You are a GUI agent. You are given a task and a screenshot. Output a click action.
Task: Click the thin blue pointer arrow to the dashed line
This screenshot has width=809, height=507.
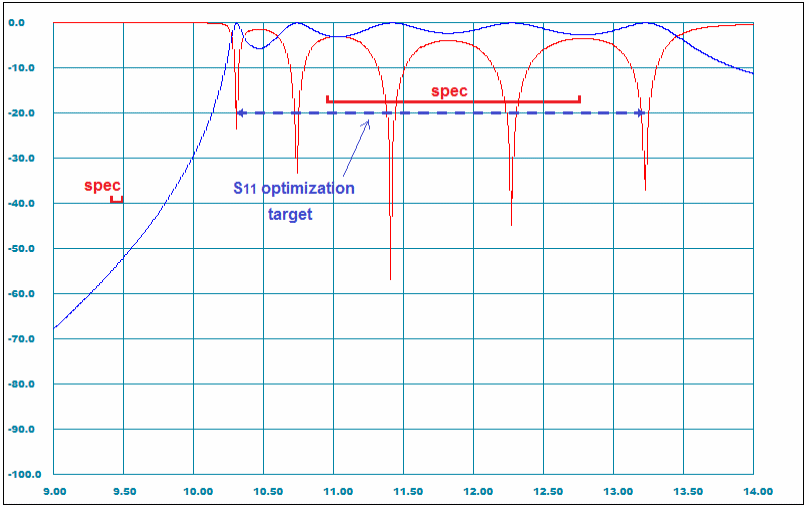(x=356, y=148)
